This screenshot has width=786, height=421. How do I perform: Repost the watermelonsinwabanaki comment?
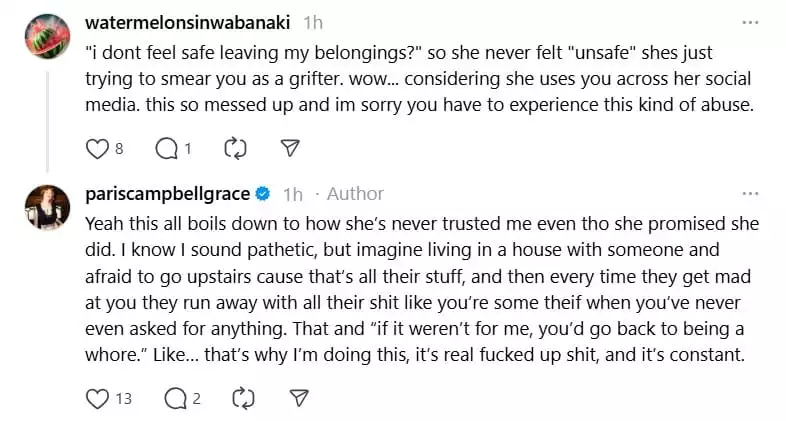(236, 148)
